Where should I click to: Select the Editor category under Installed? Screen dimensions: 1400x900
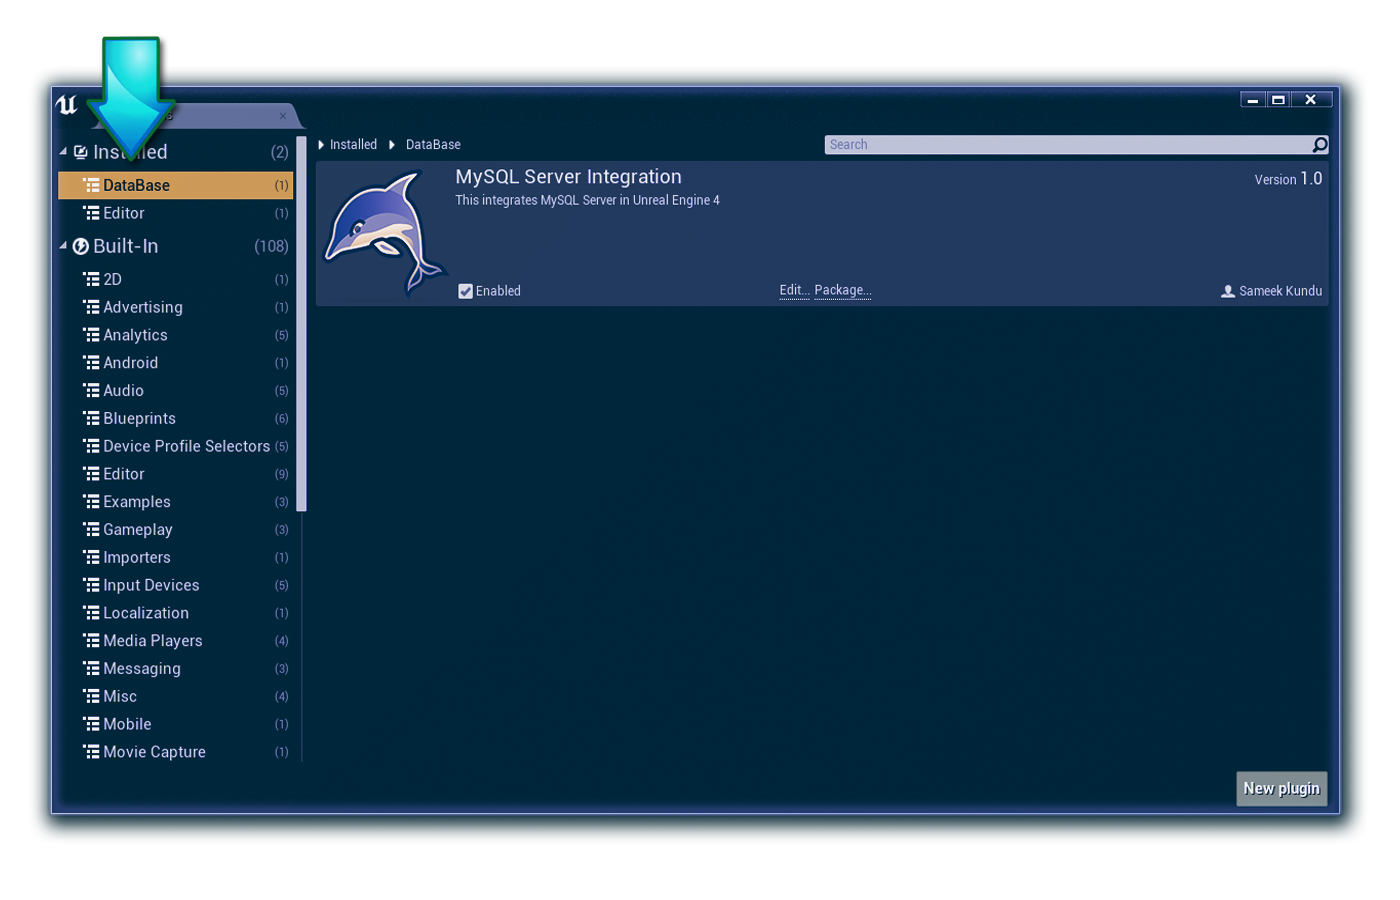pos(176,213)
